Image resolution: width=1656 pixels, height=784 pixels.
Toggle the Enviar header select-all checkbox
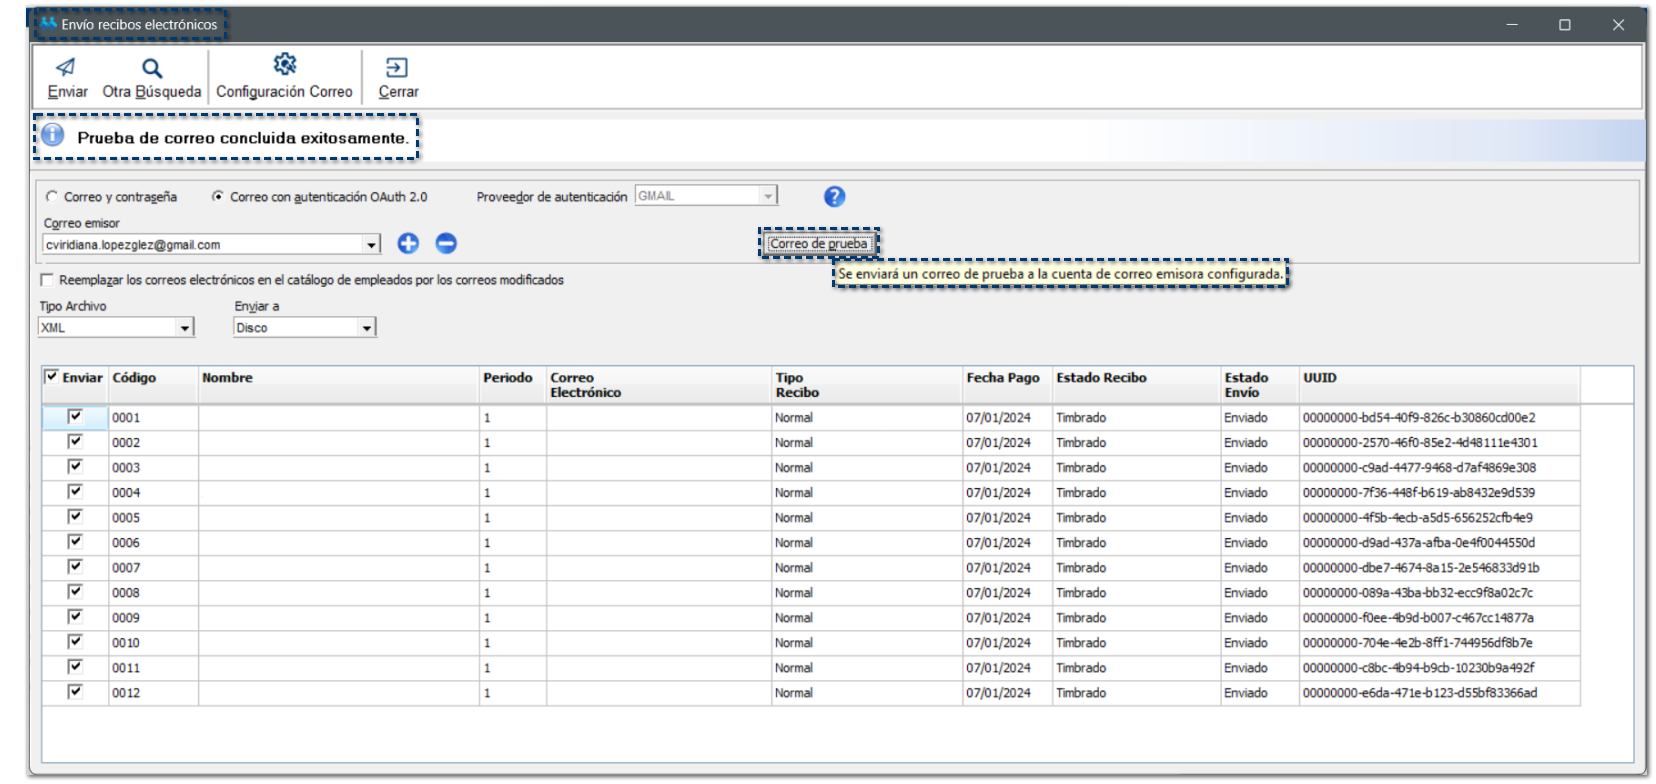(52, 377)
